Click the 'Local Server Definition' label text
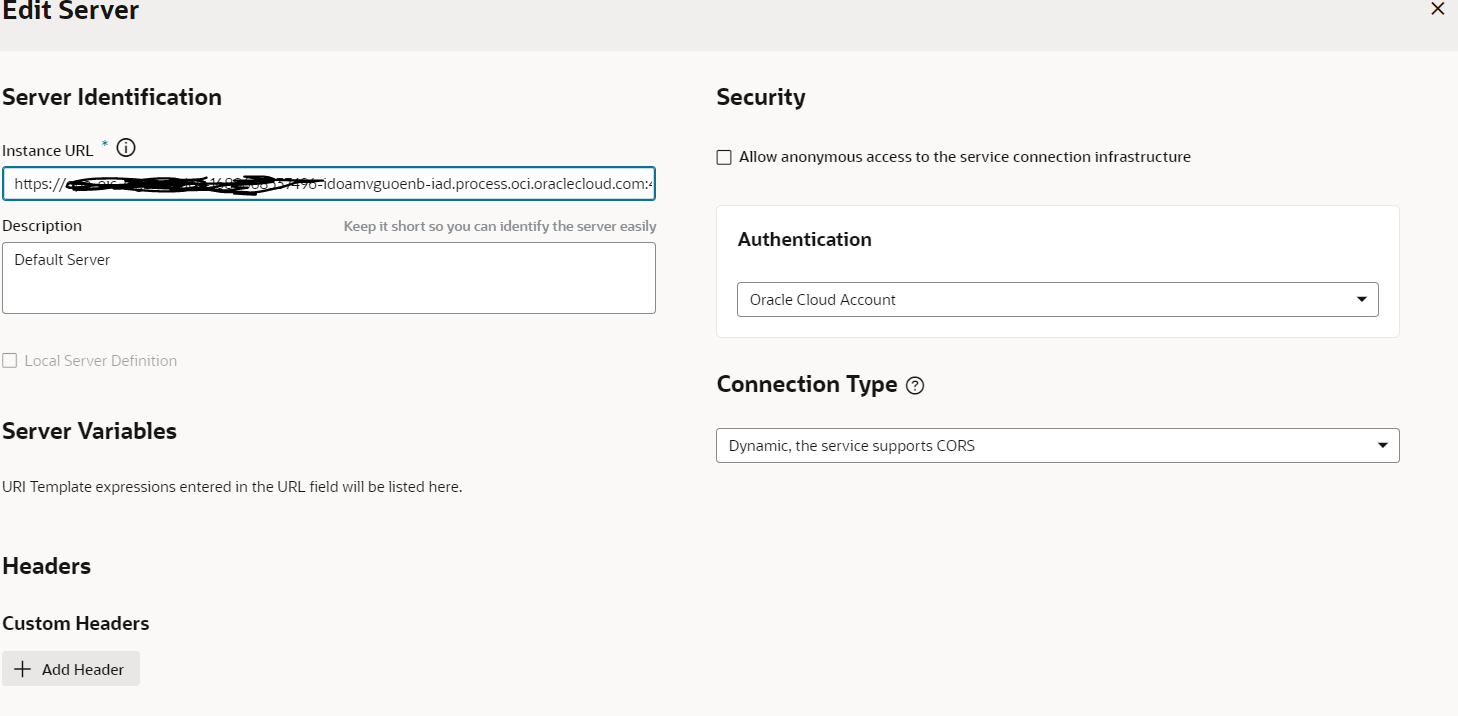This screenshot has height=716, width=1458. pos(101,361)
